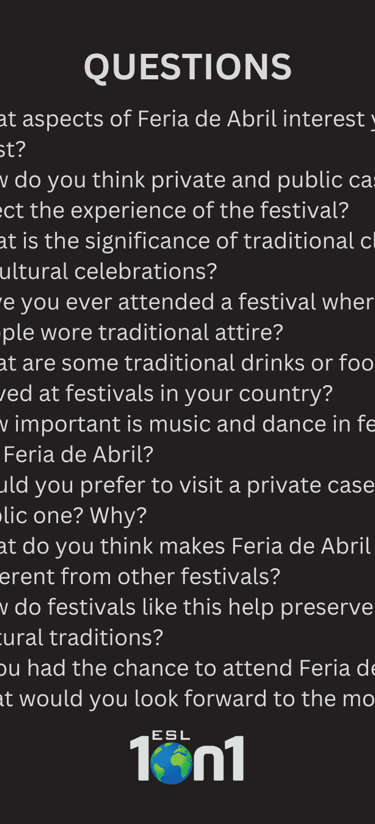Select 'at festivals in your country?' line
375x824 pixels.
(166, 394)
